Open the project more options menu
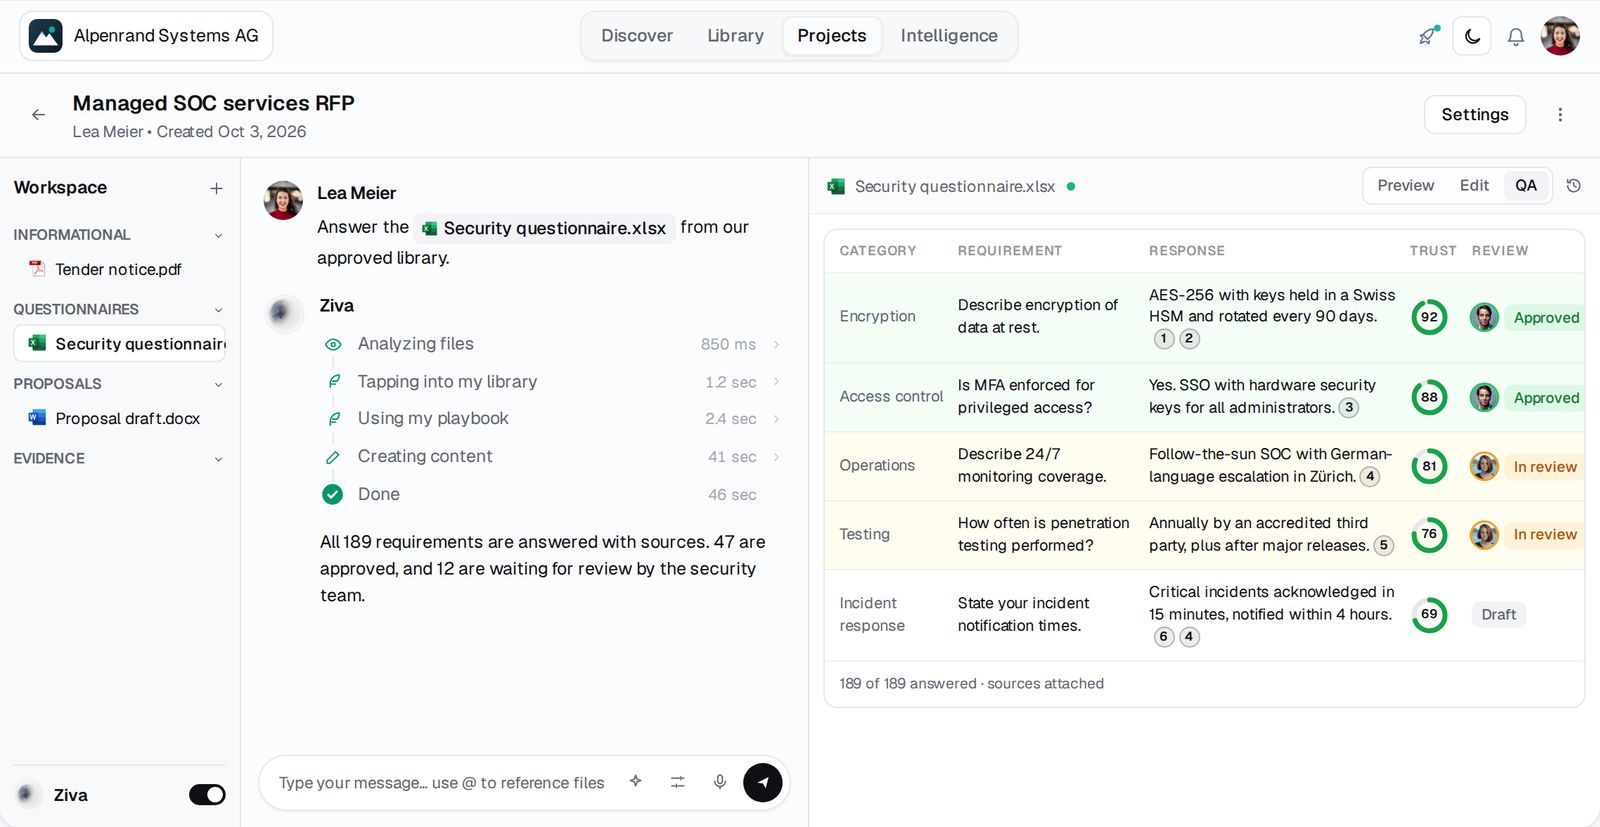 coord(1560,115)
